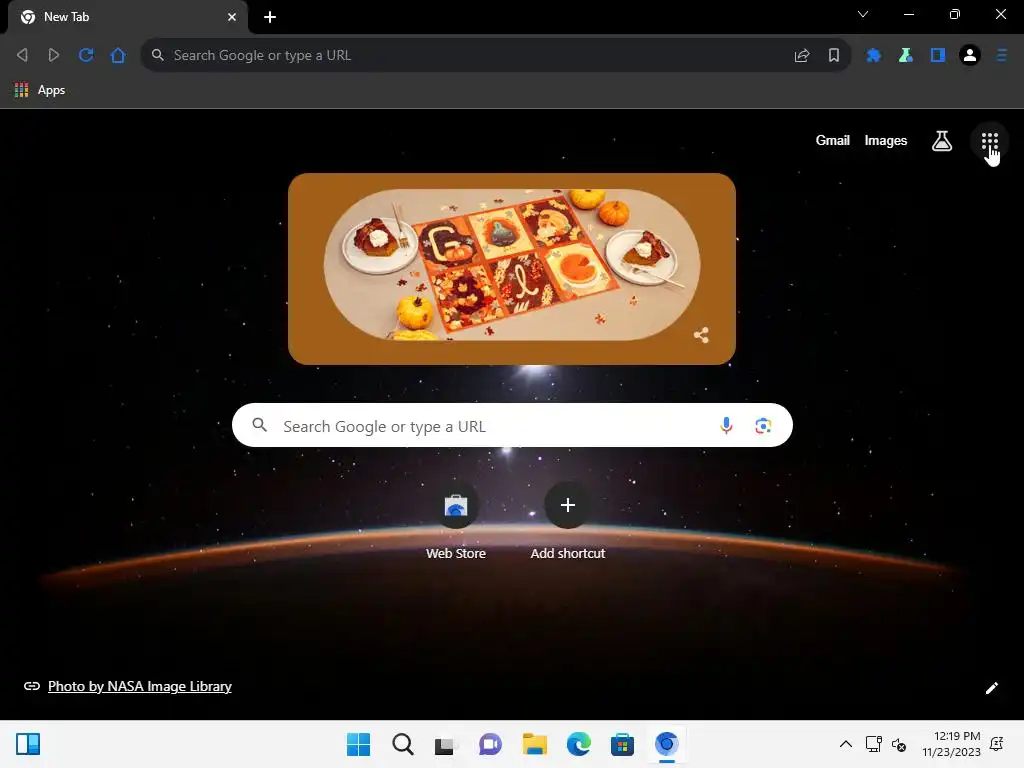Open the Windows Start menu
This screenshot has width=1024, height=768.
click(x=358, y=744)
